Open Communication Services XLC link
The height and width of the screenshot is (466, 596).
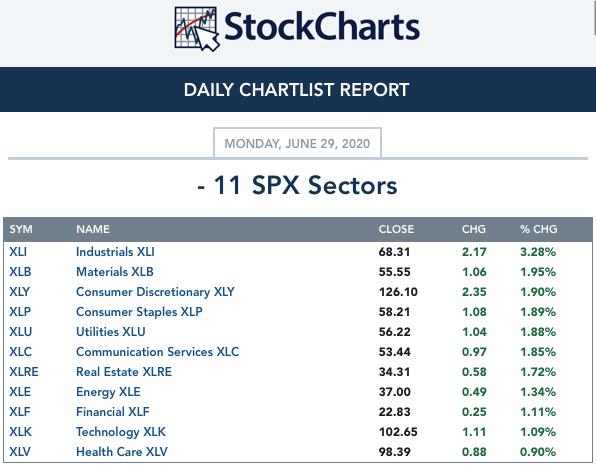coord(158,352)
